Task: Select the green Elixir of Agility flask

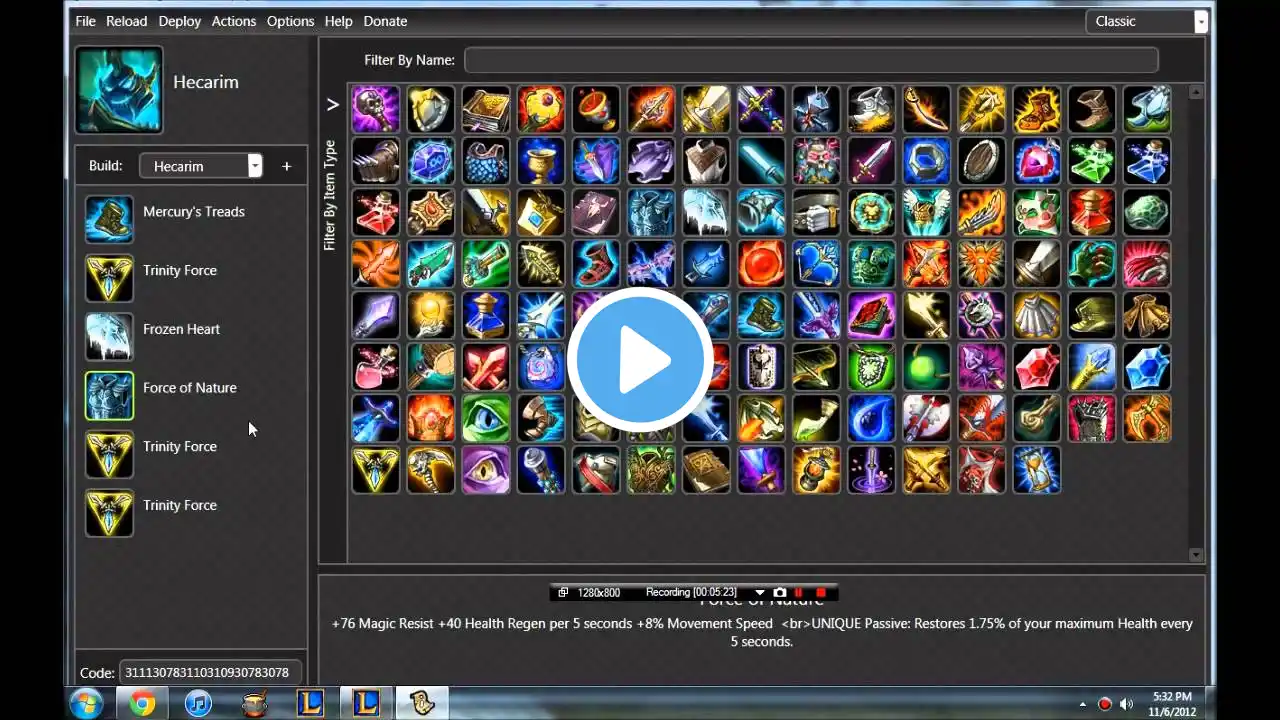Action: [1091, 161]
